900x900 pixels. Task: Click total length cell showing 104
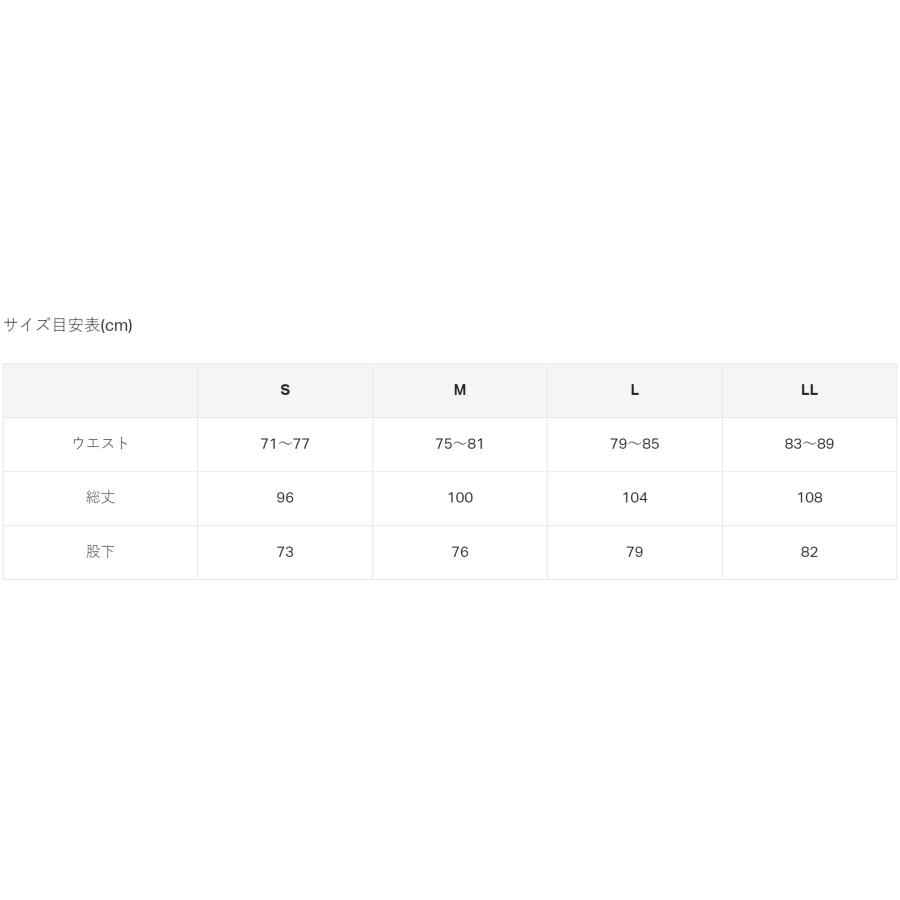(635, 498)
